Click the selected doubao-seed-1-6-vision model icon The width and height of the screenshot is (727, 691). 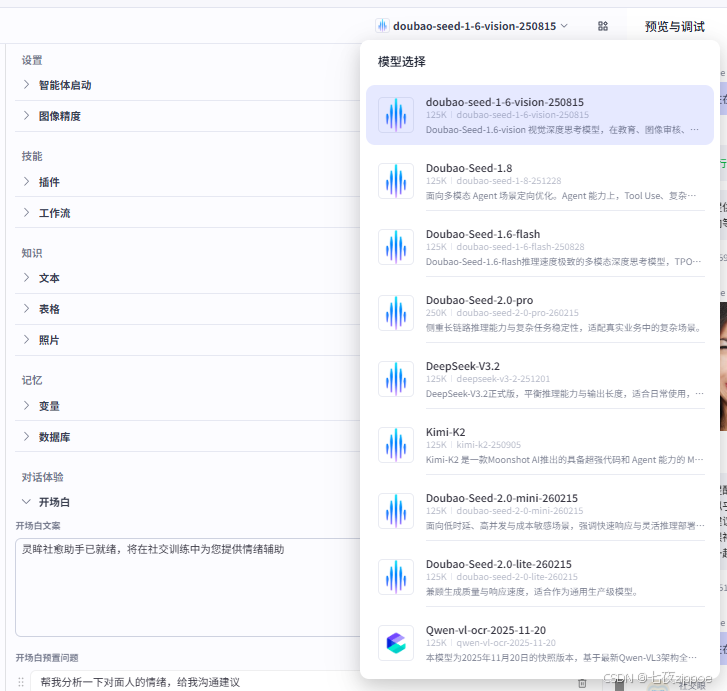[395, 115]
